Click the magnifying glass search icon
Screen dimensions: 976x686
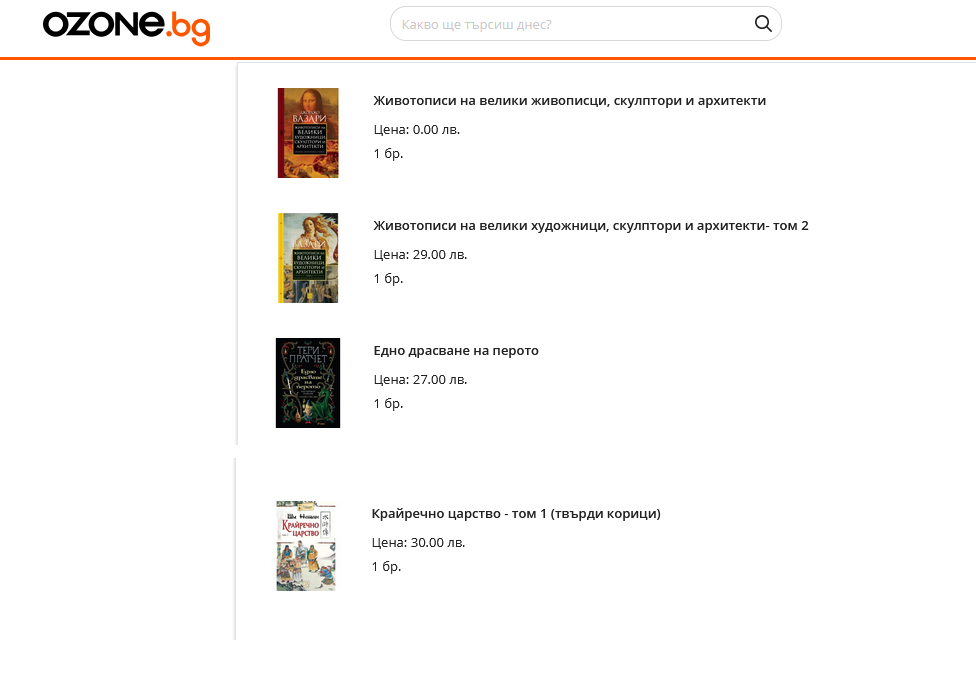coord(763,24)
